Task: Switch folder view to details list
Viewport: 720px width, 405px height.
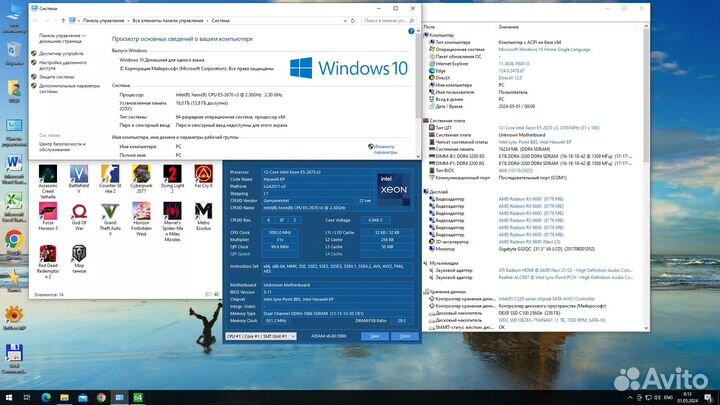Action: (x=208, y=294)
